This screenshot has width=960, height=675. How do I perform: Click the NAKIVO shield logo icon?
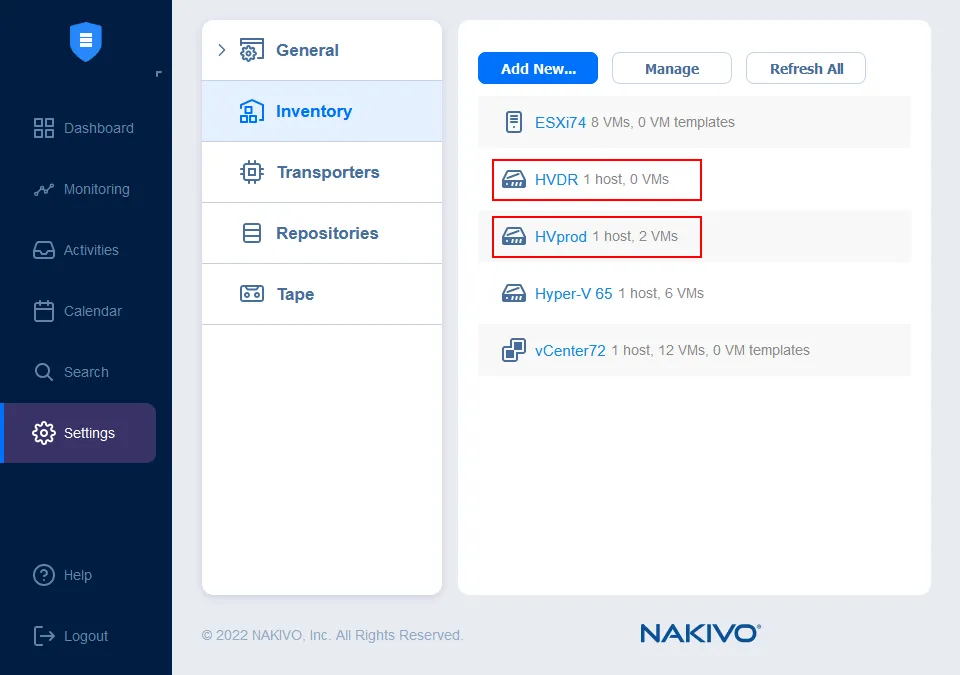tap(86, 41)
